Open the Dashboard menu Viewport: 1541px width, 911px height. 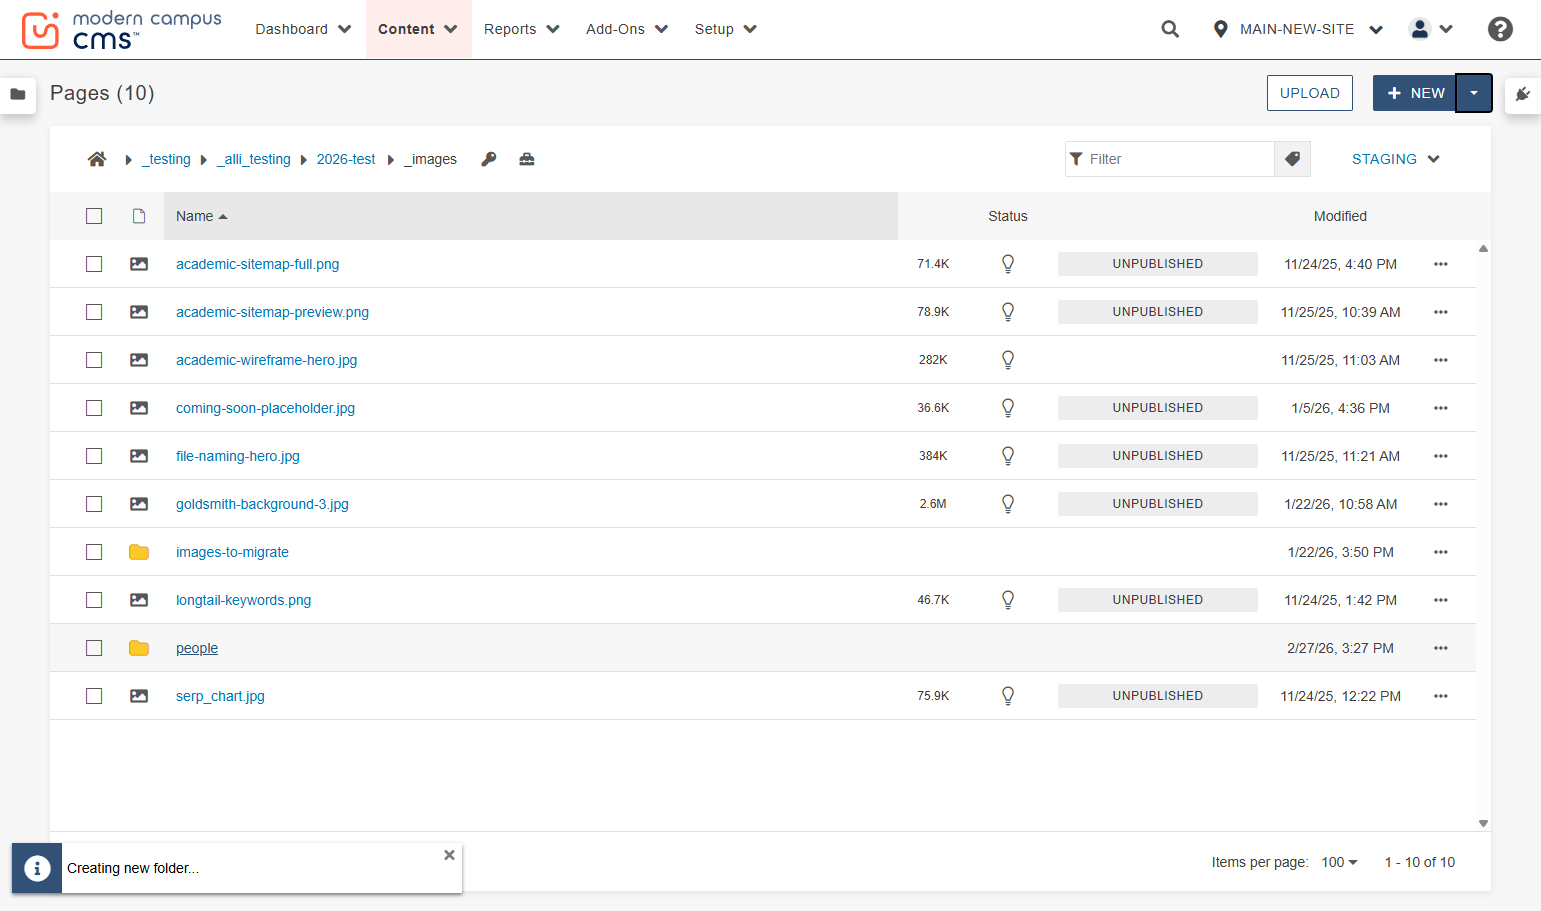tap(303, 29)
